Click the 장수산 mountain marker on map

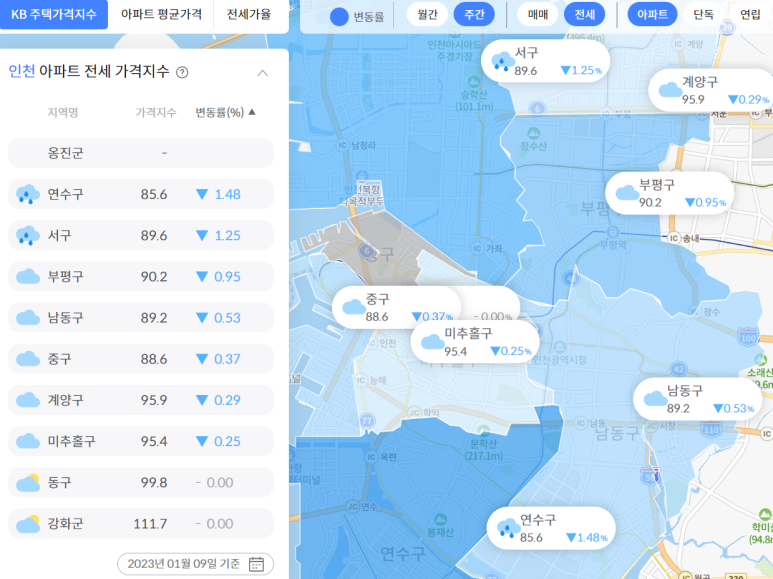533,133
